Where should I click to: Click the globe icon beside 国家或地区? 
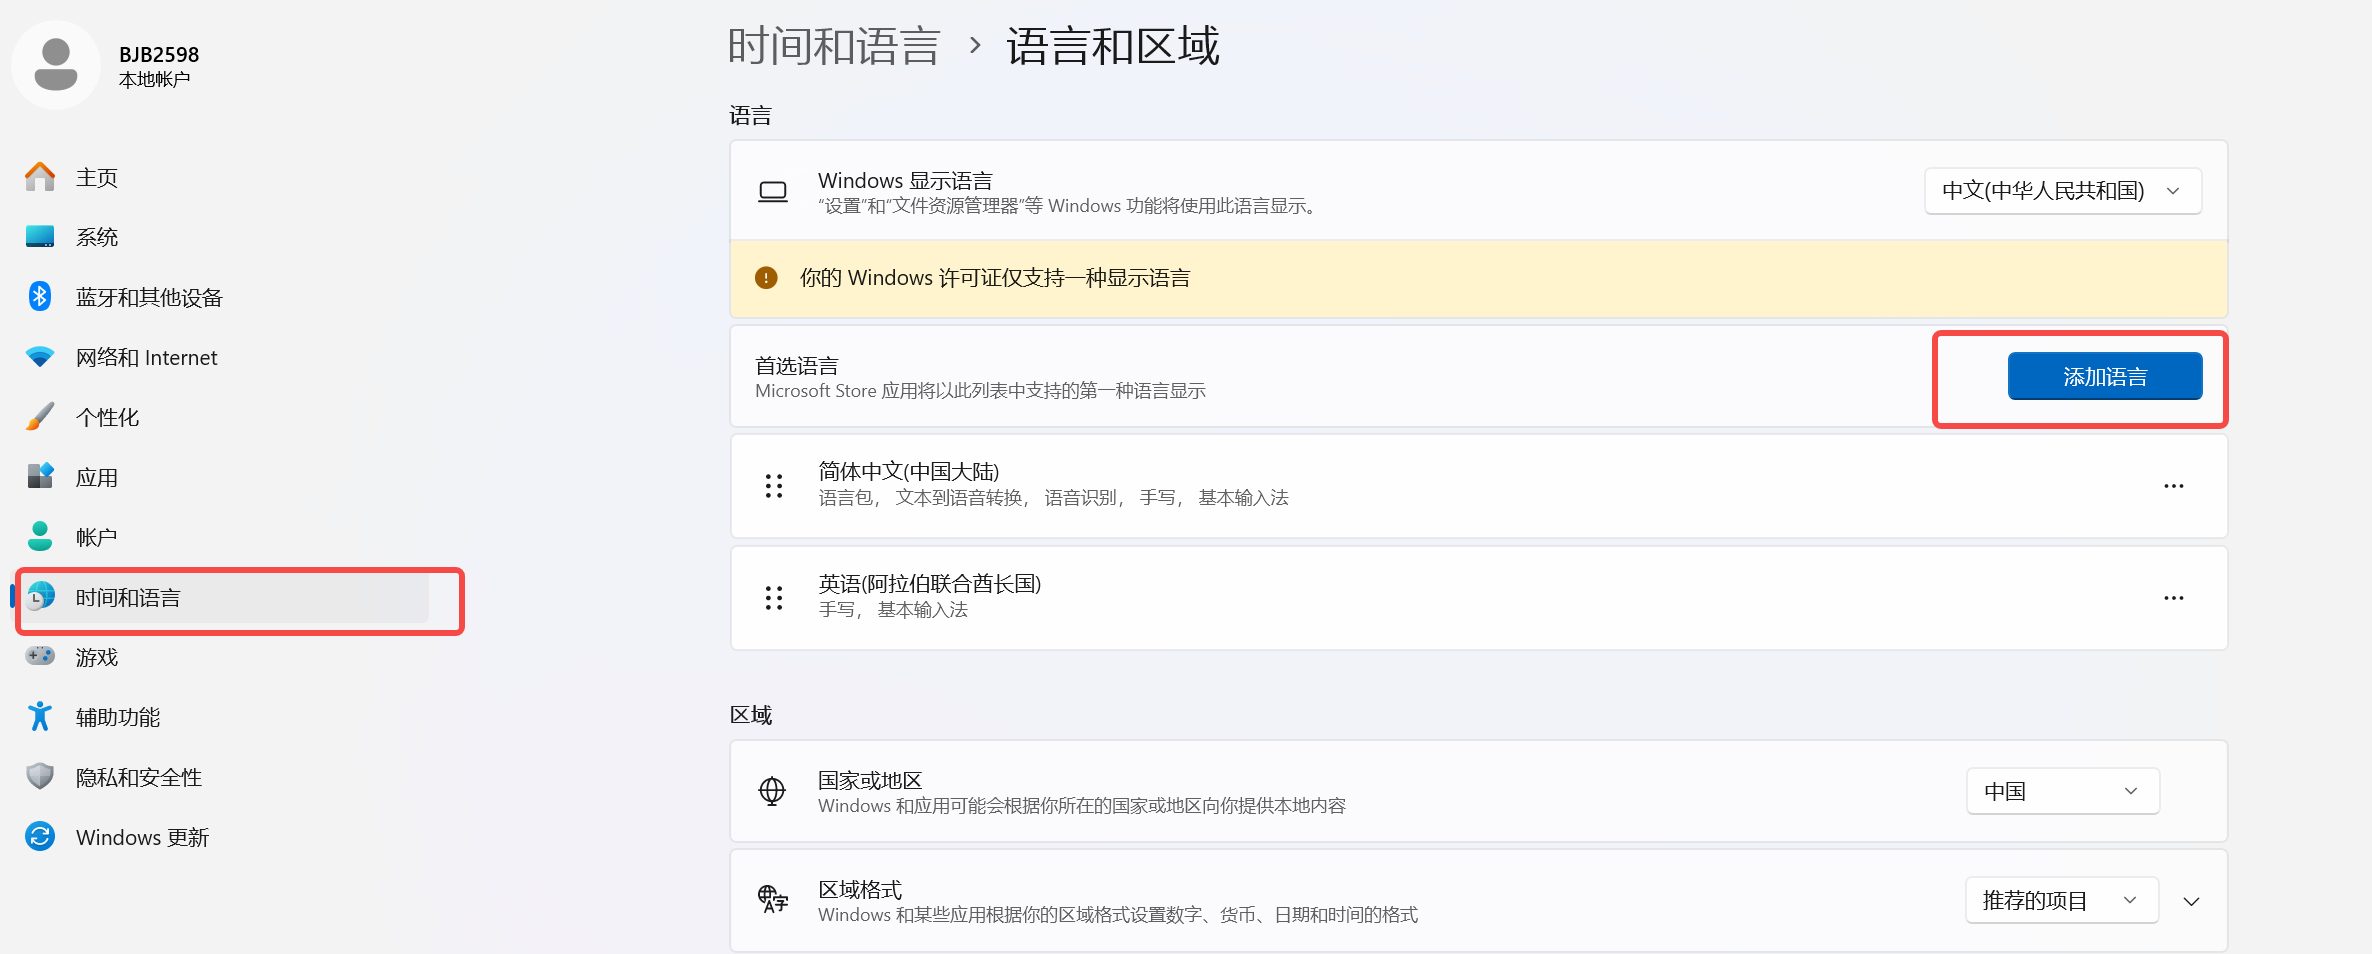coord(772,792)
